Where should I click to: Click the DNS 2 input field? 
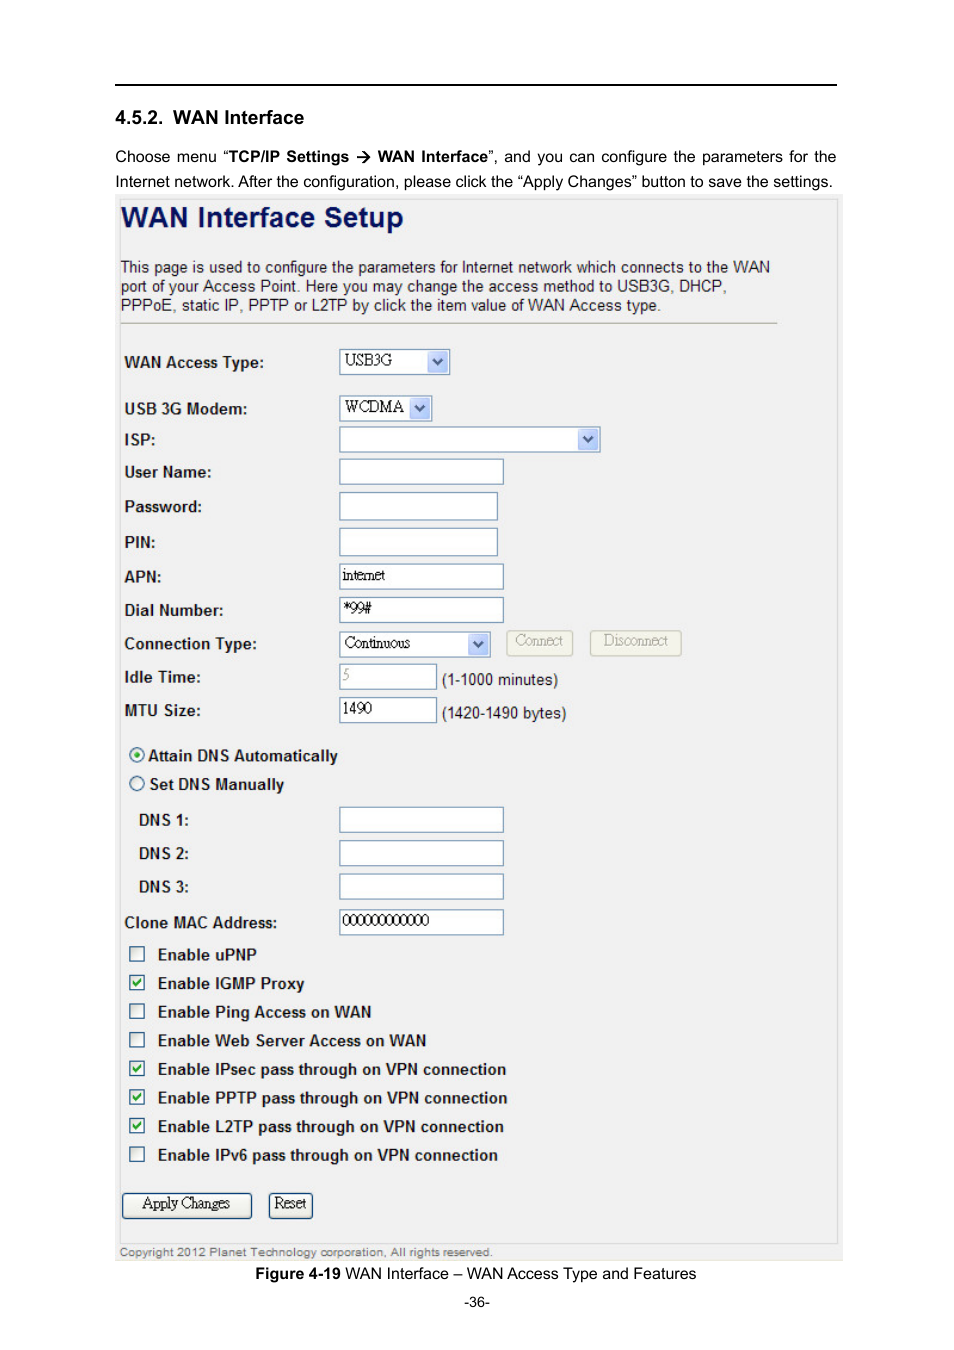click(421, 853)
